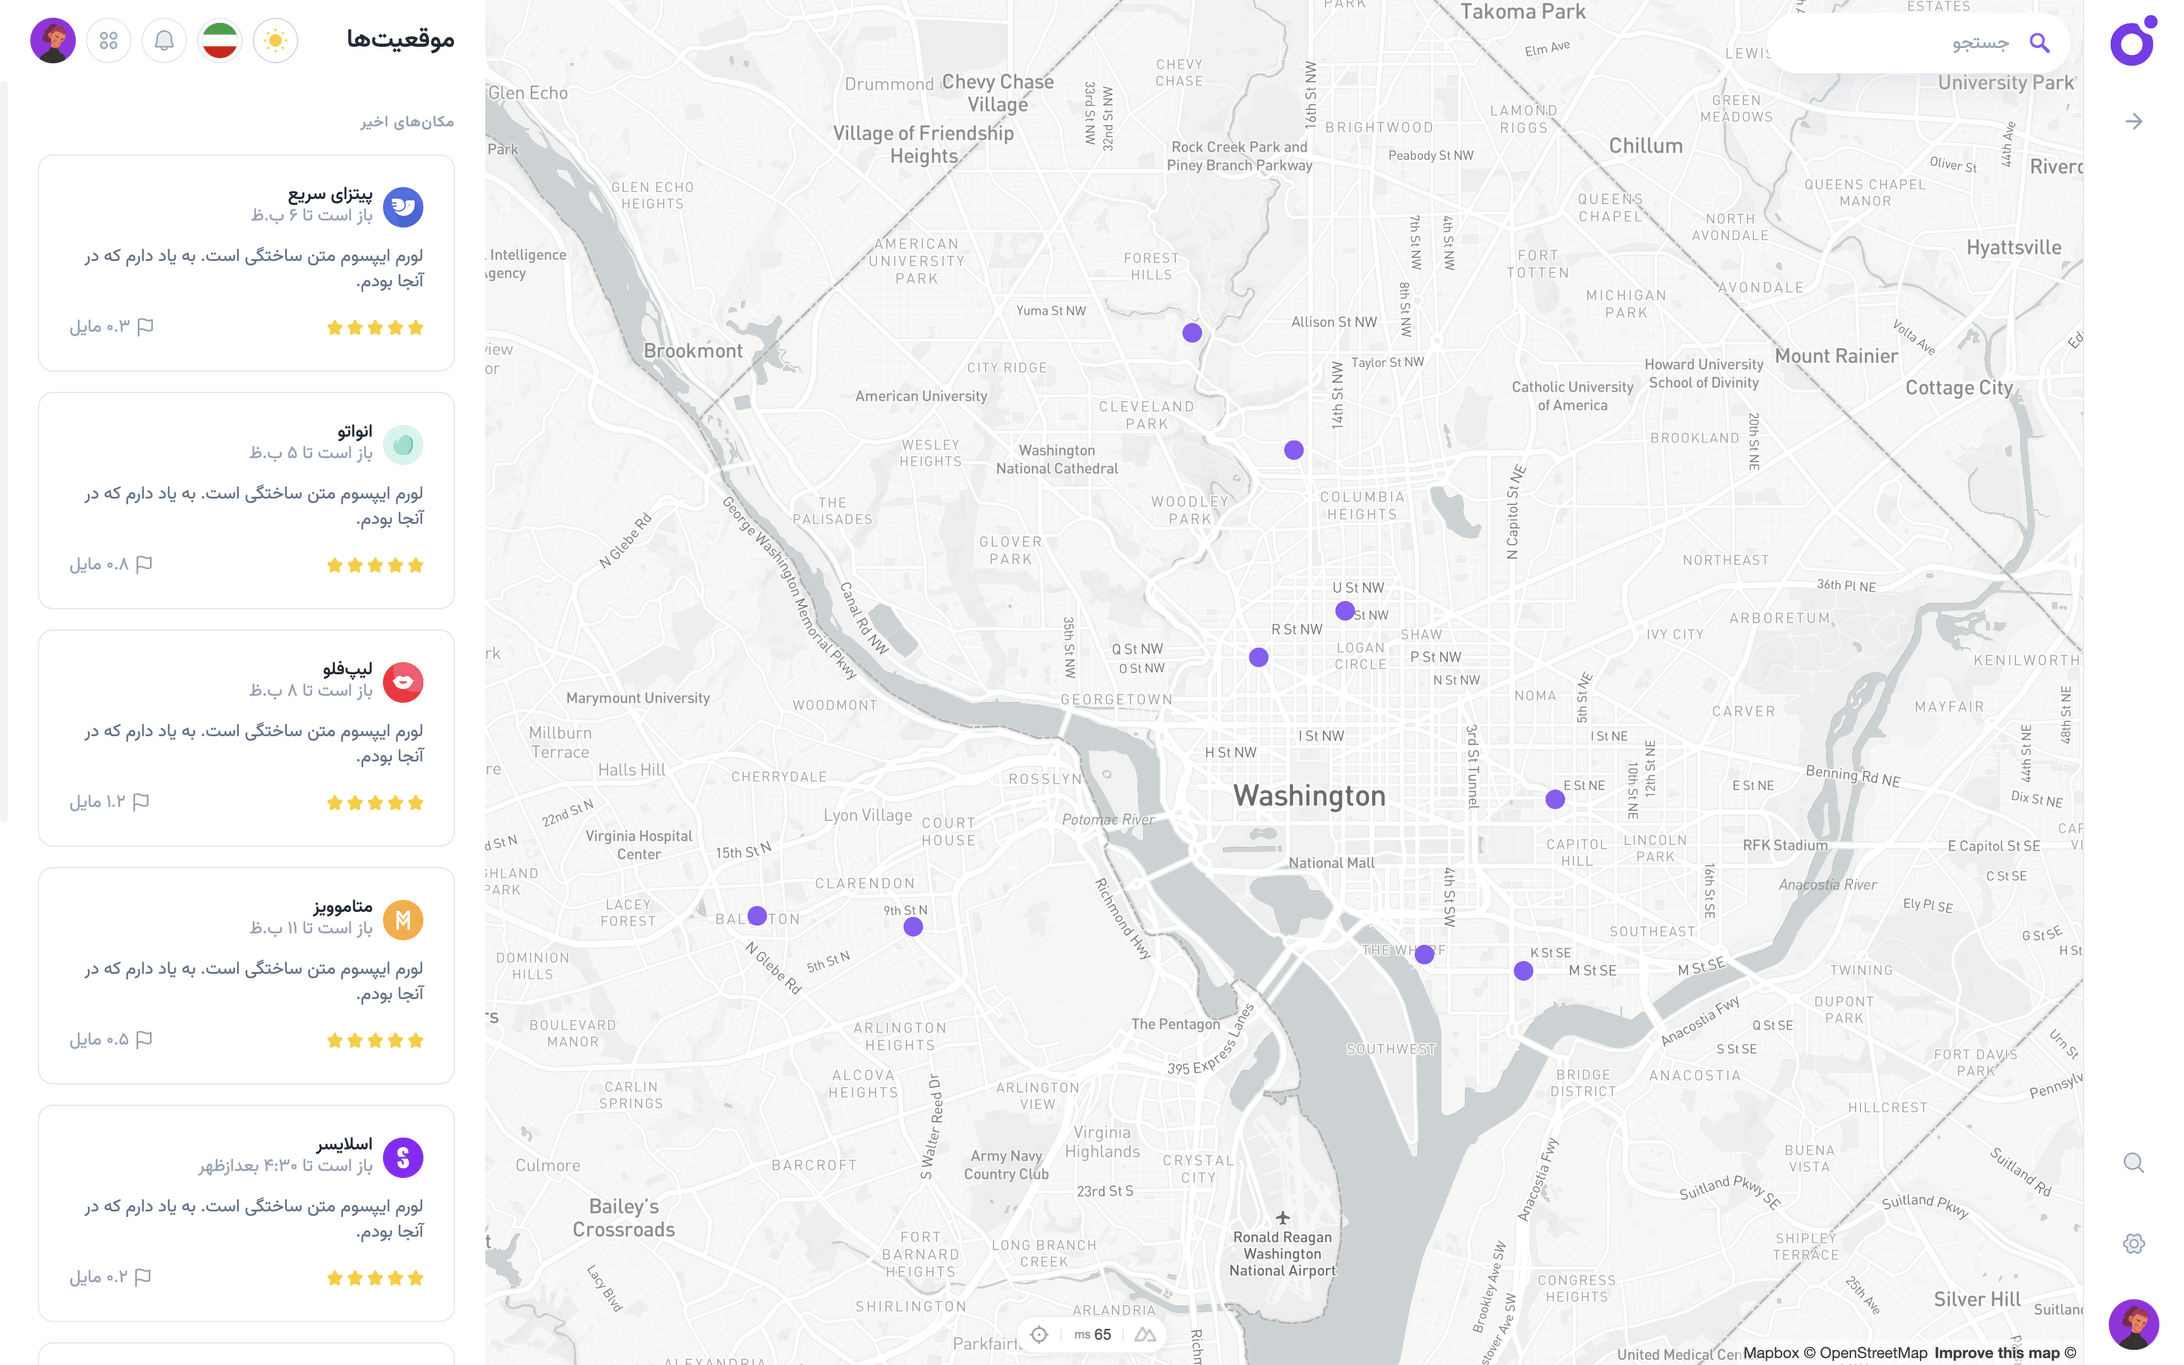Screen dimensions: 2184x1365
Task: Click the Improve this map link
Action: pos(1996,1353)
